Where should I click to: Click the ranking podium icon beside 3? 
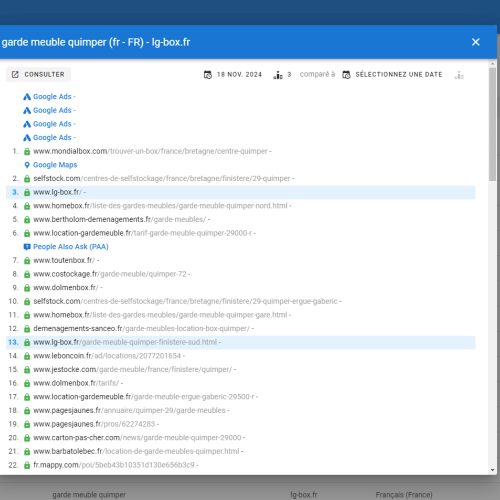point(278,75)
